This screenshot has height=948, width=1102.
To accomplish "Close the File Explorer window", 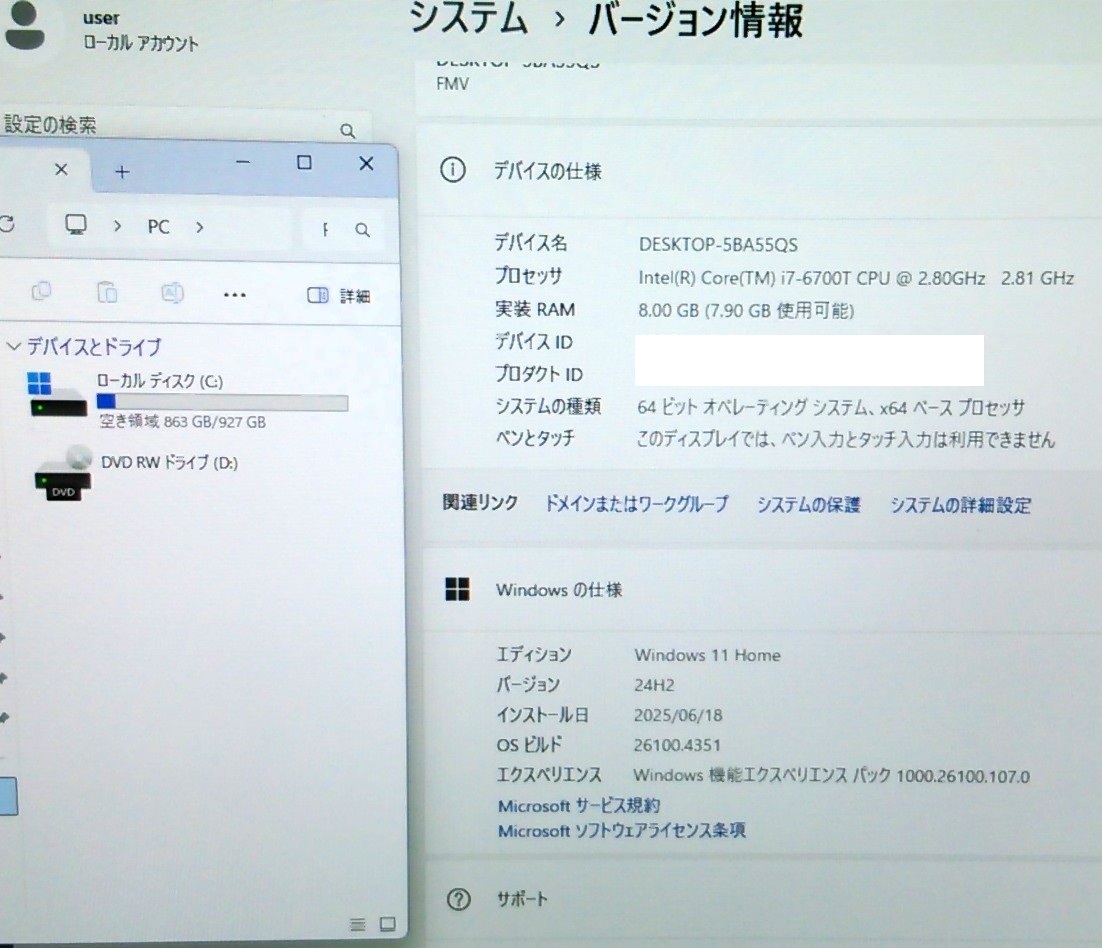I will pyautogui.click(x=366, y=164).
